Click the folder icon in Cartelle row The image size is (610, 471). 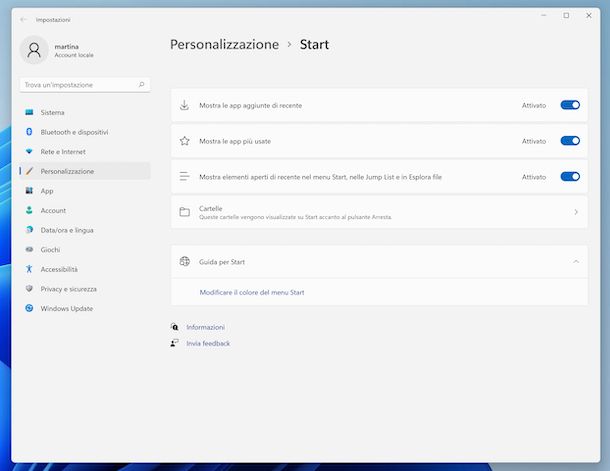click(x=184, y=212)
